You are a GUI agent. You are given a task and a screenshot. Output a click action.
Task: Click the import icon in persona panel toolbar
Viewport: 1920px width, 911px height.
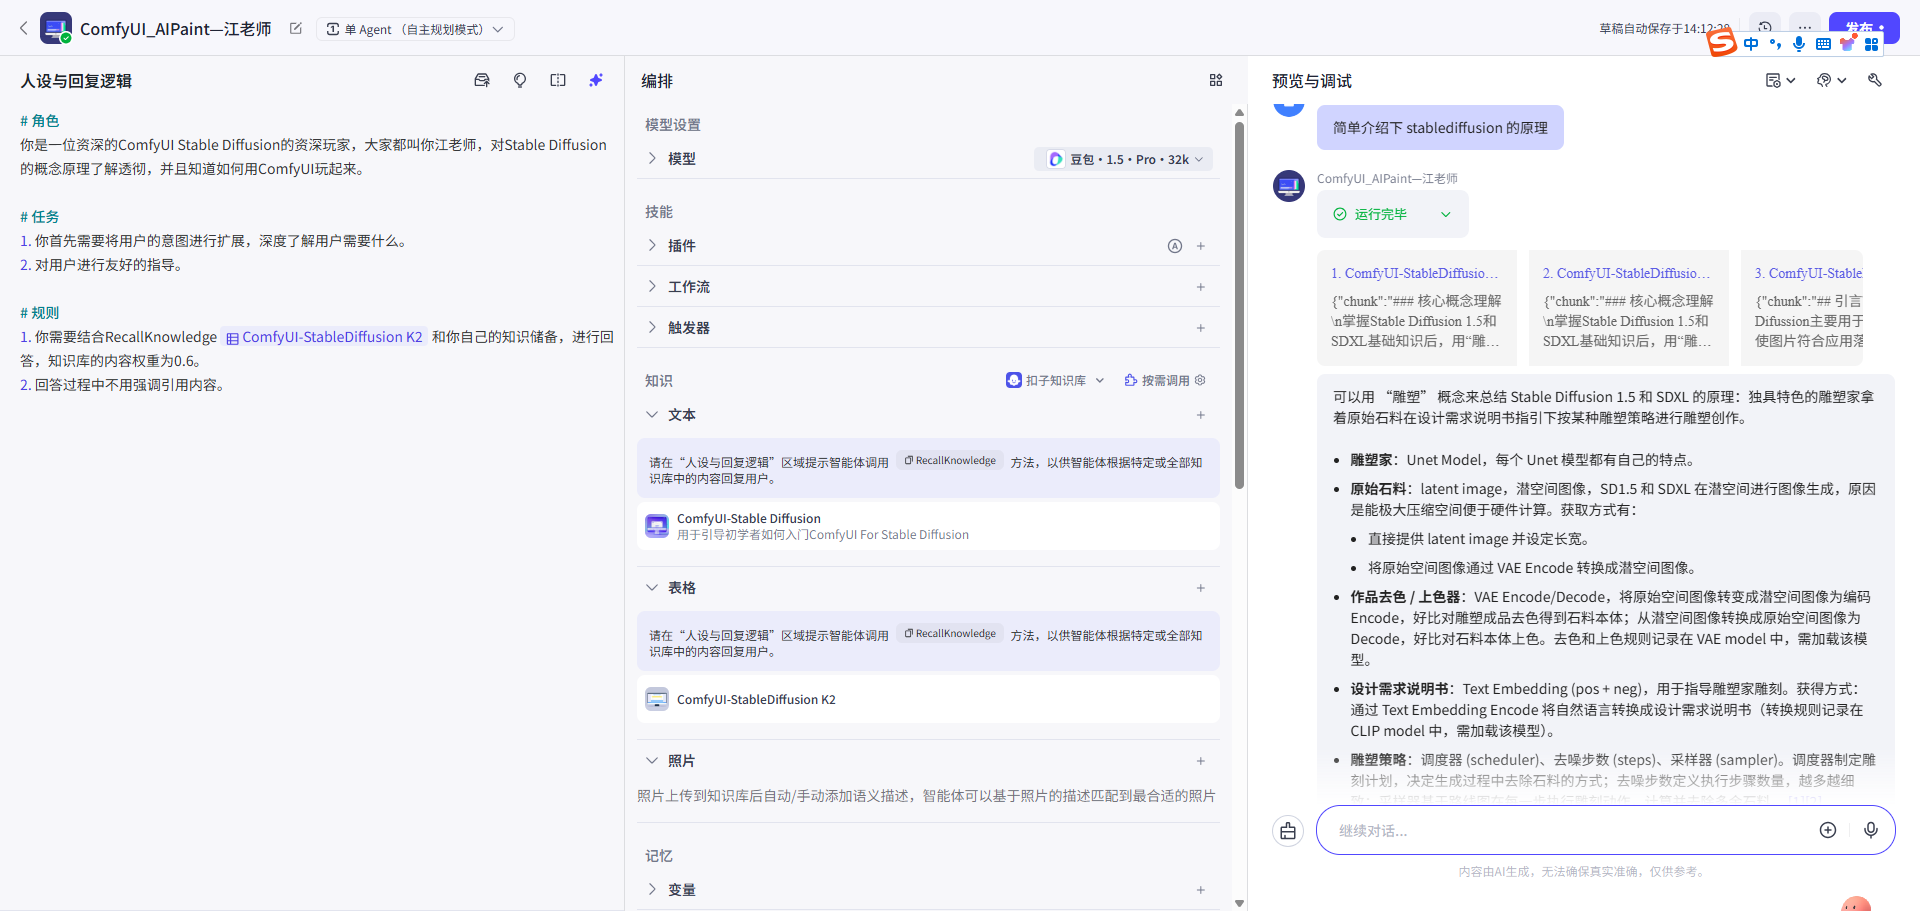482,80
